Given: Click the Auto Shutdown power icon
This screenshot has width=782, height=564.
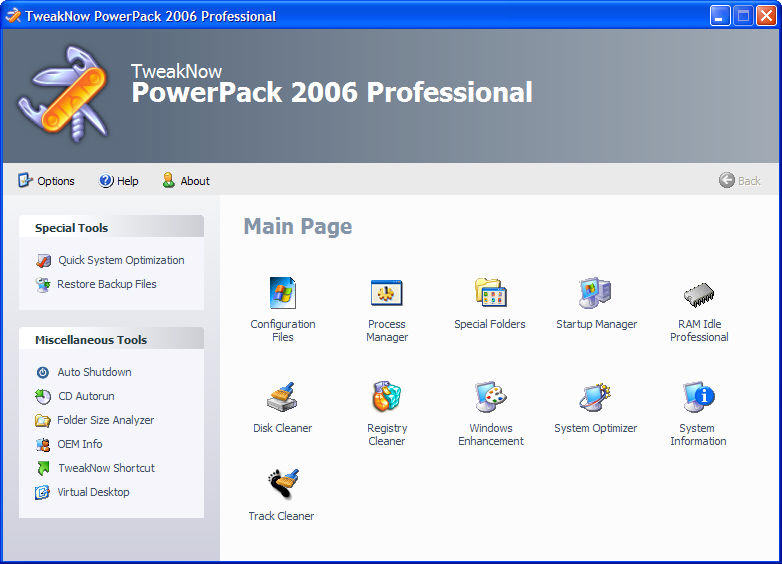Looking at the screenshot, I should (43, 372).
